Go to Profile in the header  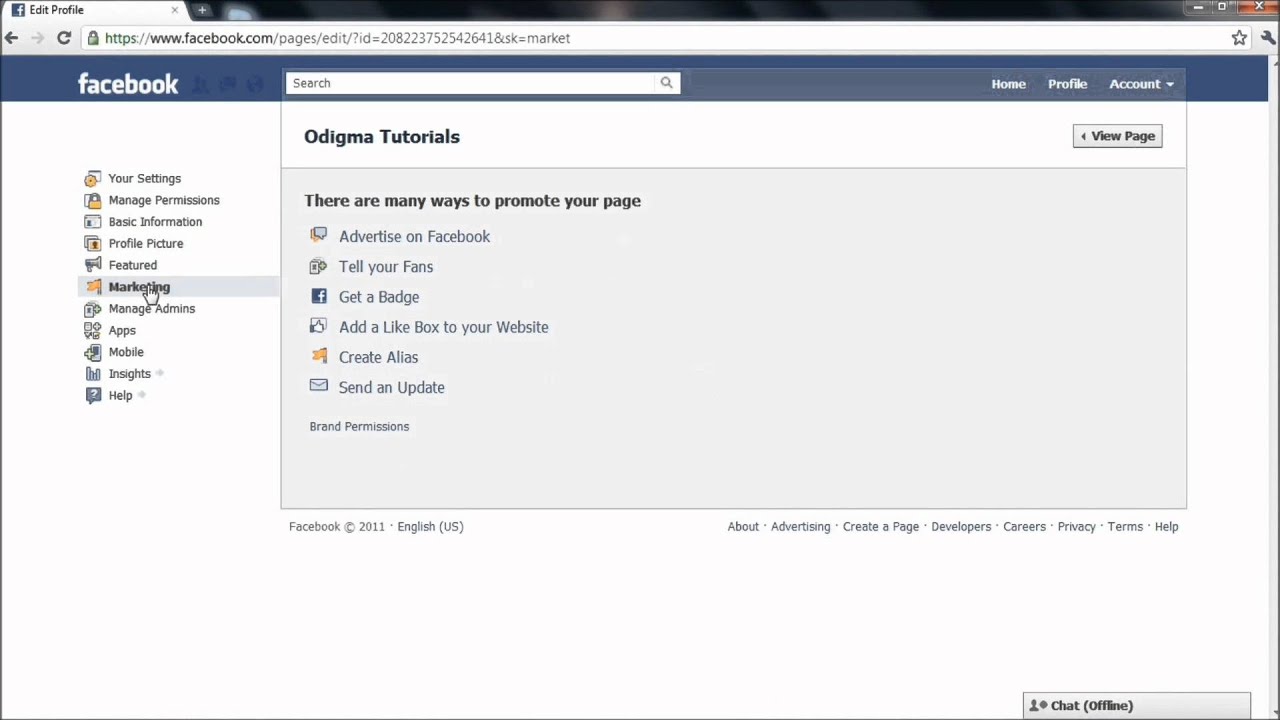pyautogui.click(x=1067, y=84)
